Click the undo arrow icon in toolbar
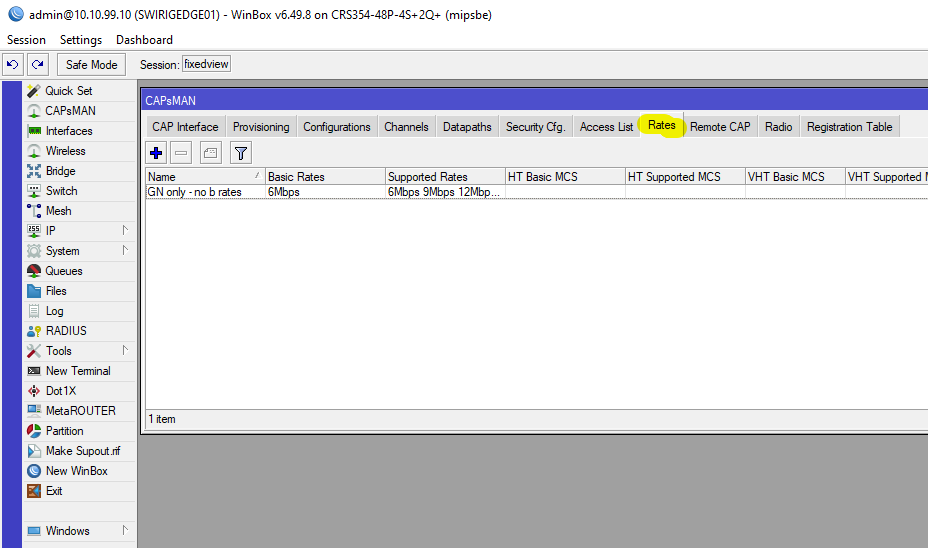This screenshot has width=928, height=548. pos(13,64)
